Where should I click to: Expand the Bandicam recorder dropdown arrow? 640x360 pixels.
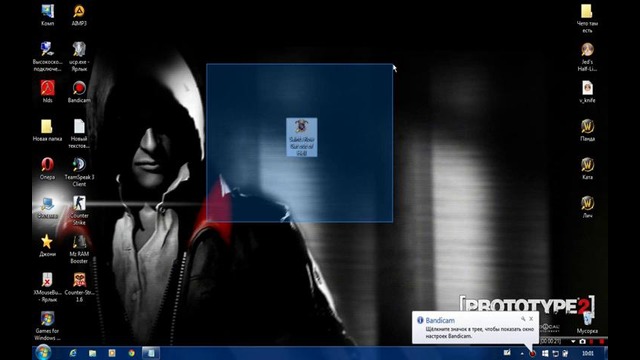(573, 341)
